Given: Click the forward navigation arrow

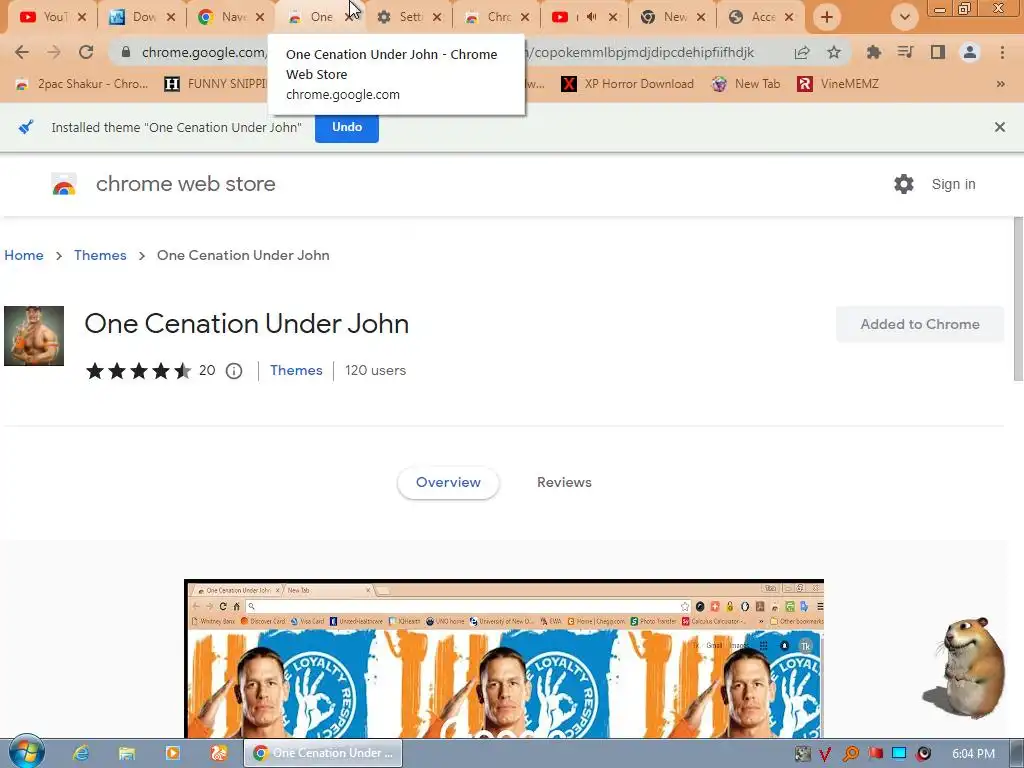Looking at the screenshot, I should click(x=54, y=52).
